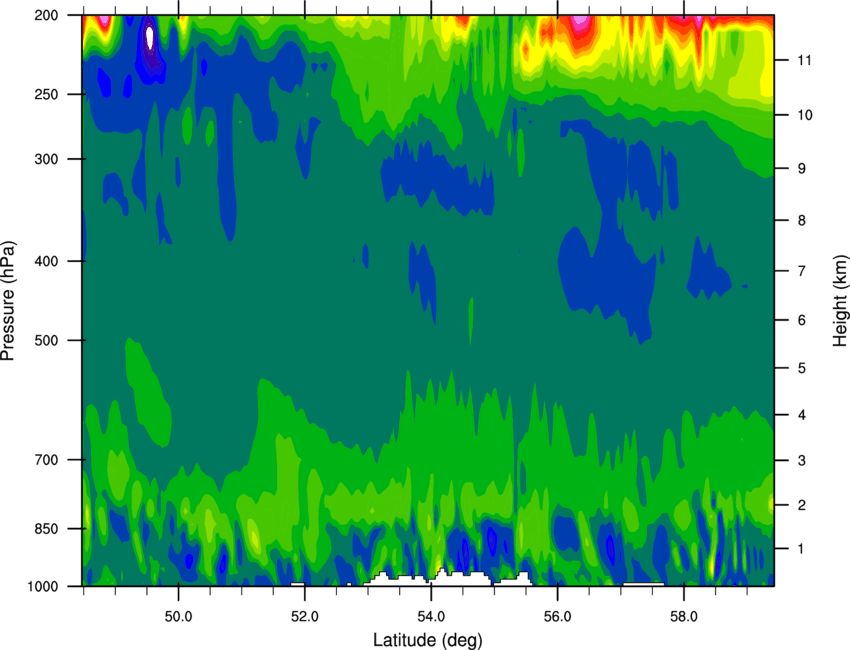Image resolution: width=850 pixels, height=650 pixels.
Task: Pick the 1 km height label
Action: click(801, 549)
